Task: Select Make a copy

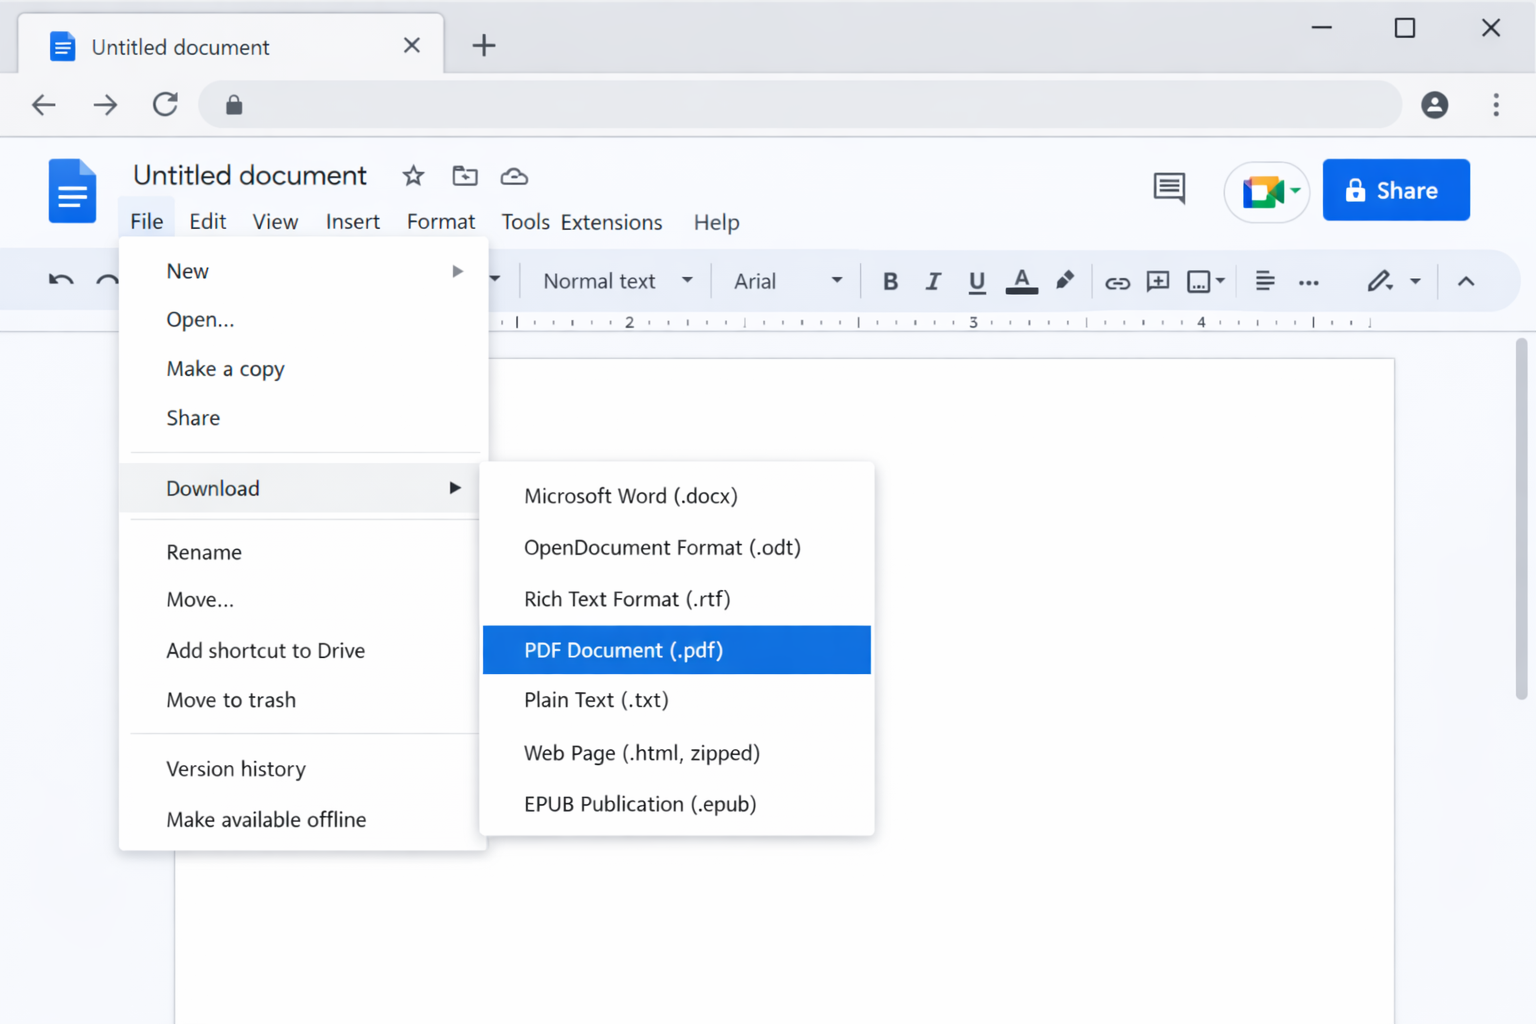Action: tap(303, 369)
